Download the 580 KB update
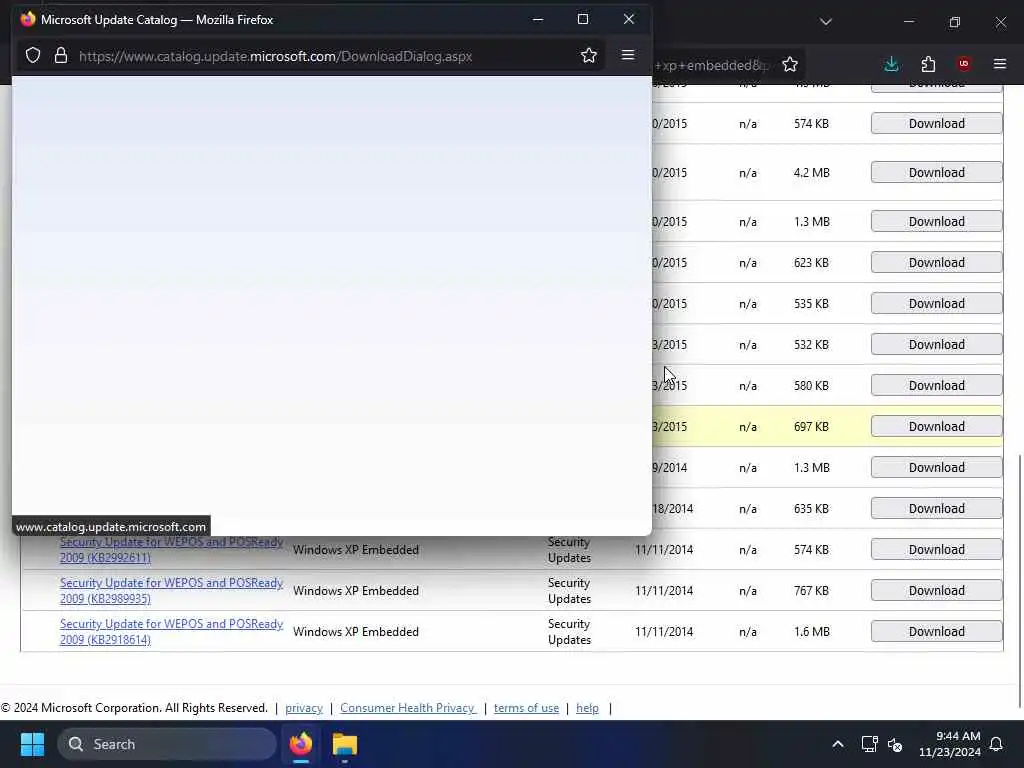 (x=936, y=385)
